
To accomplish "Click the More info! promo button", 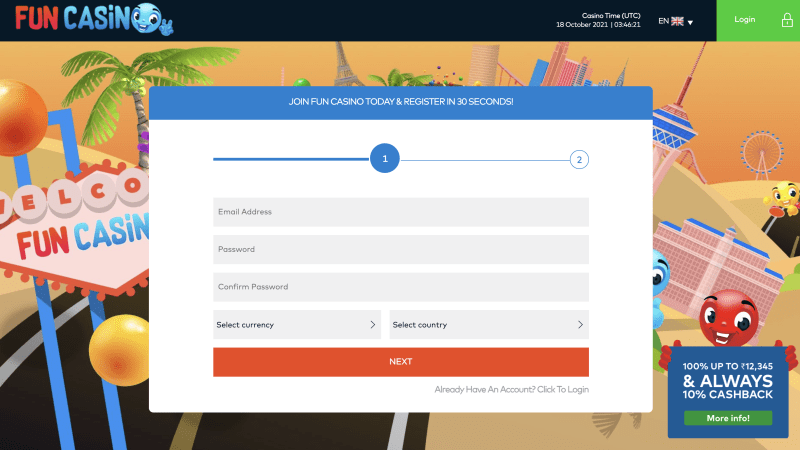I will click(x=728, y=418).
